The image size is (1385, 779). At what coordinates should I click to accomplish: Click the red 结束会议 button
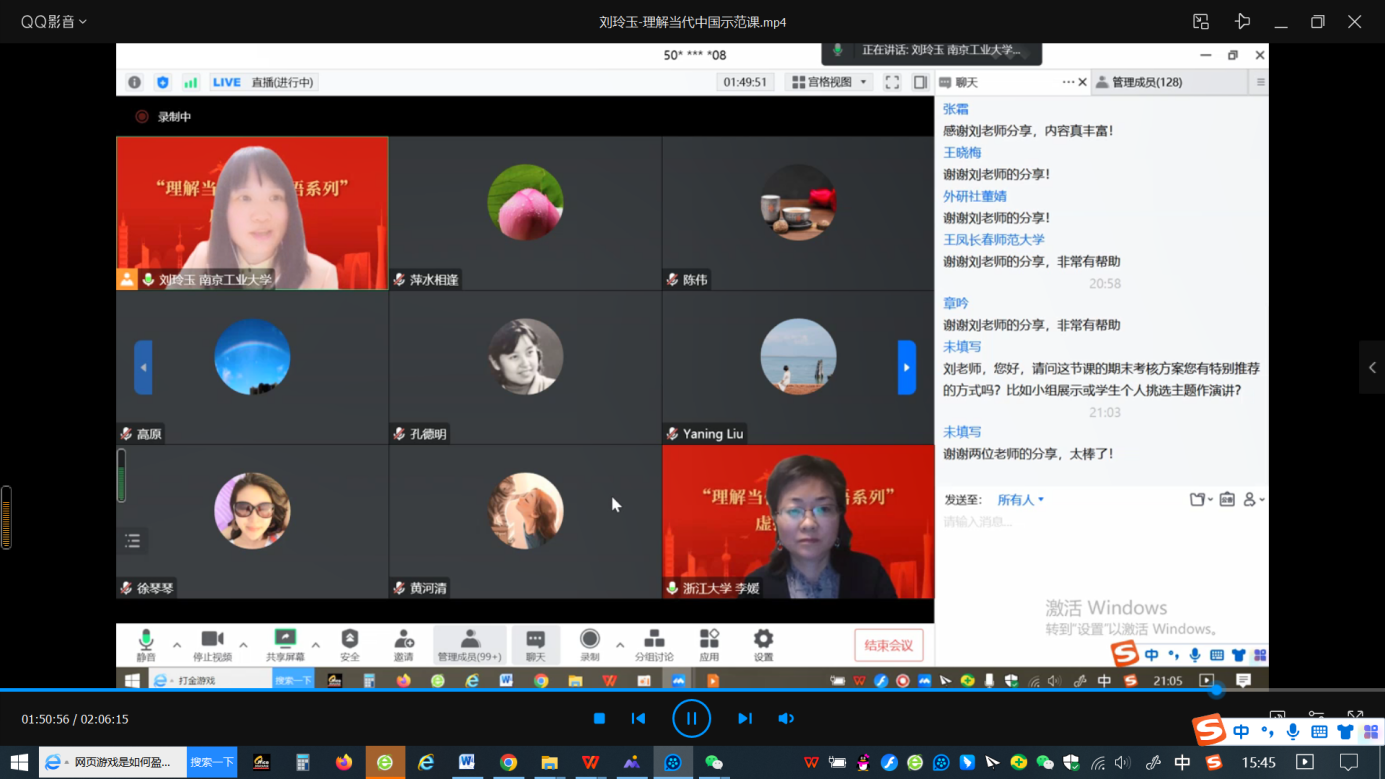pos(888,646)
